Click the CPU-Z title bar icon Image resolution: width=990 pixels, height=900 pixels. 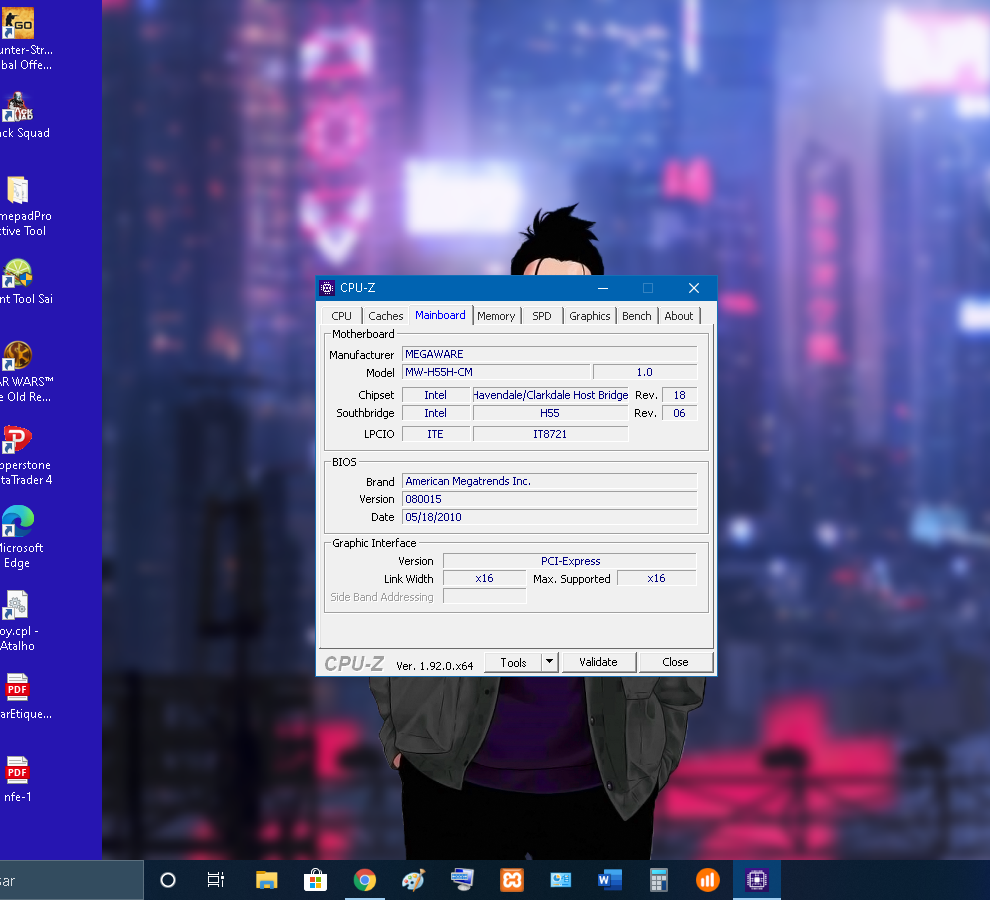(327, 288)
